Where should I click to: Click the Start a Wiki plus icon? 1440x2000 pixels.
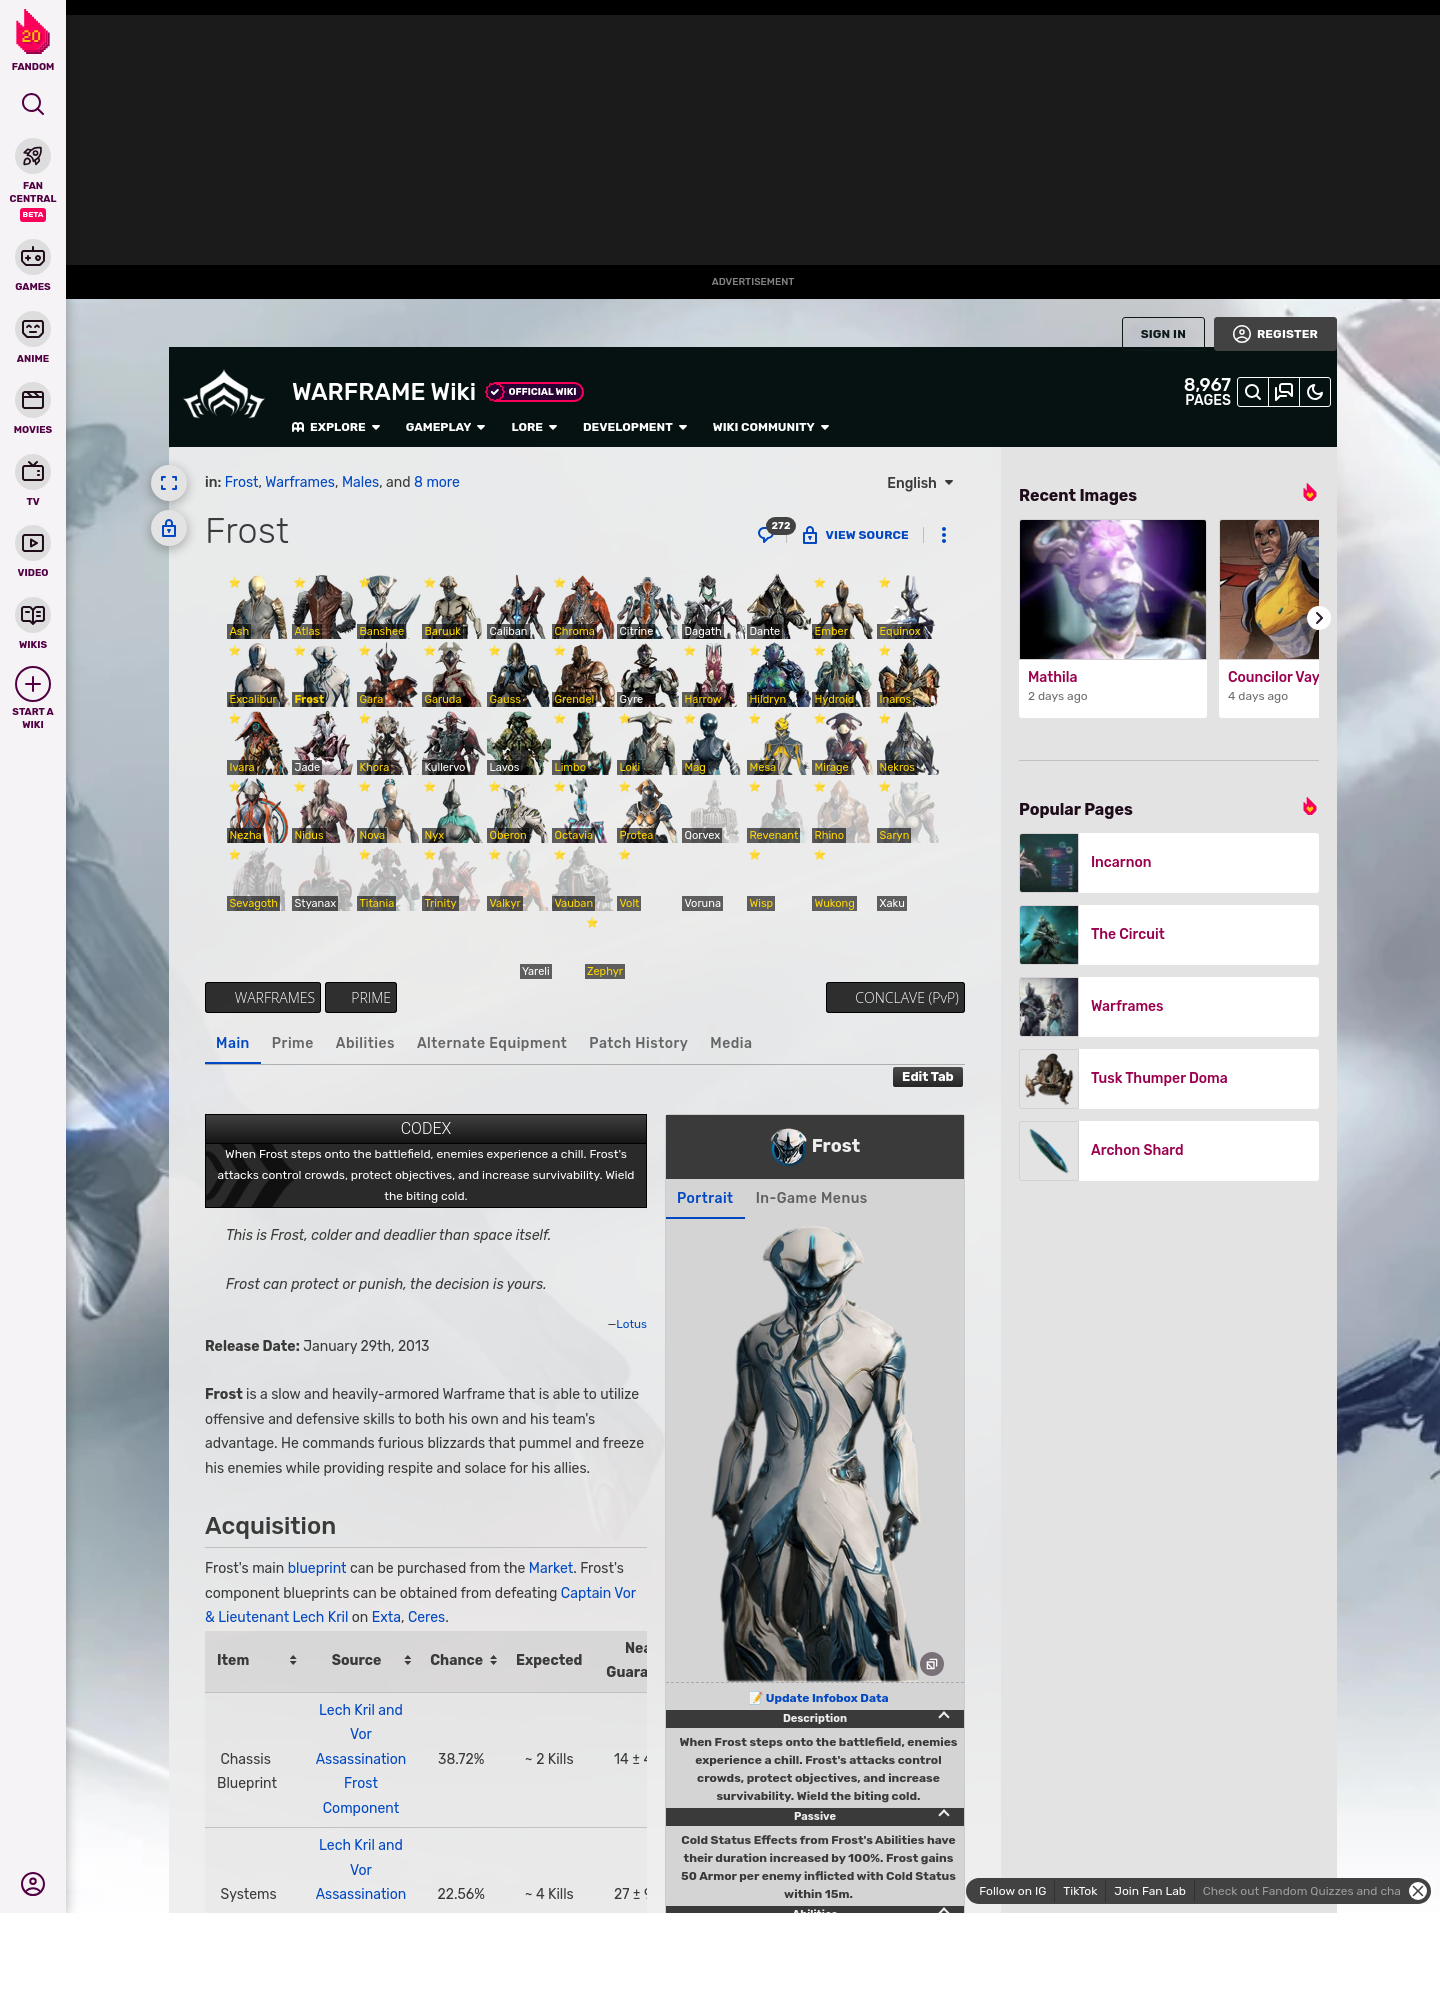point(33,684)
